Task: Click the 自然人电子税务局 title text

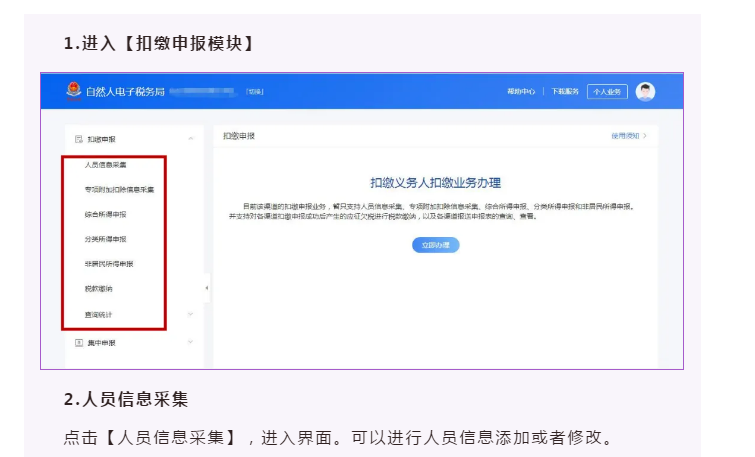Action: tap(125, 91)
